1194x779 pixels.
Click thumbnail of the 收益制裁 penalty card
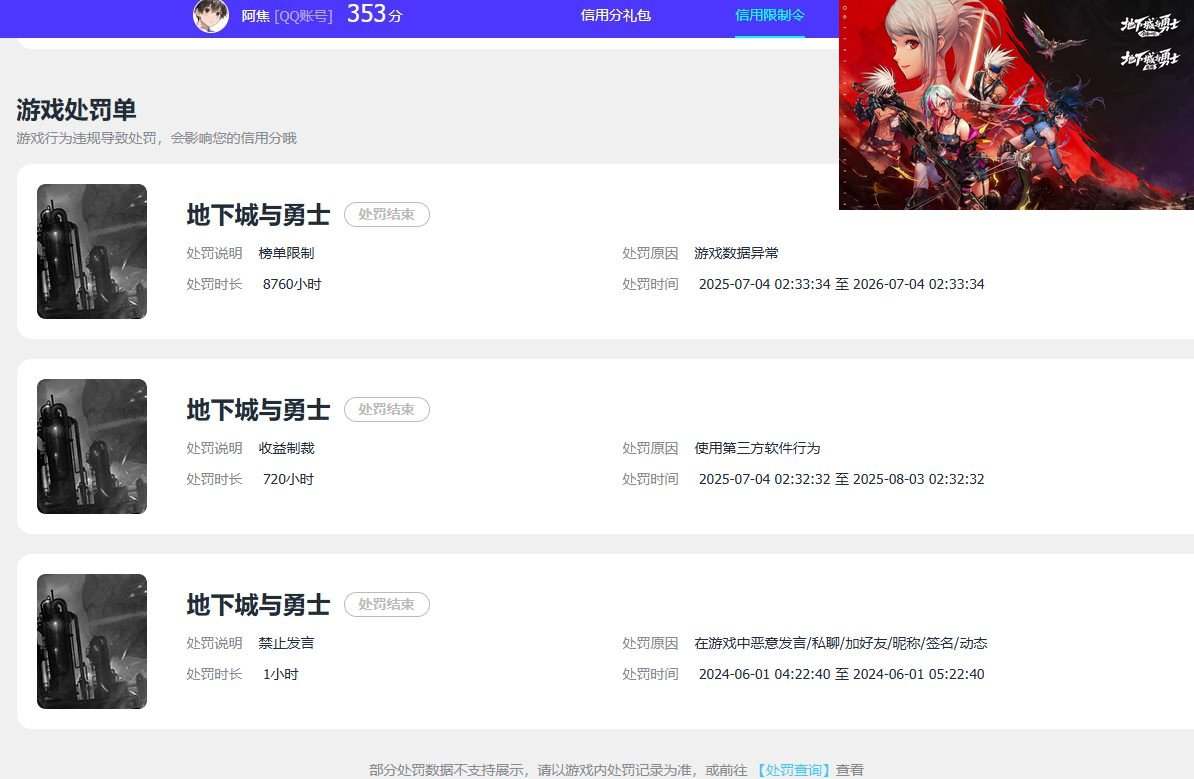coord(92,446)
